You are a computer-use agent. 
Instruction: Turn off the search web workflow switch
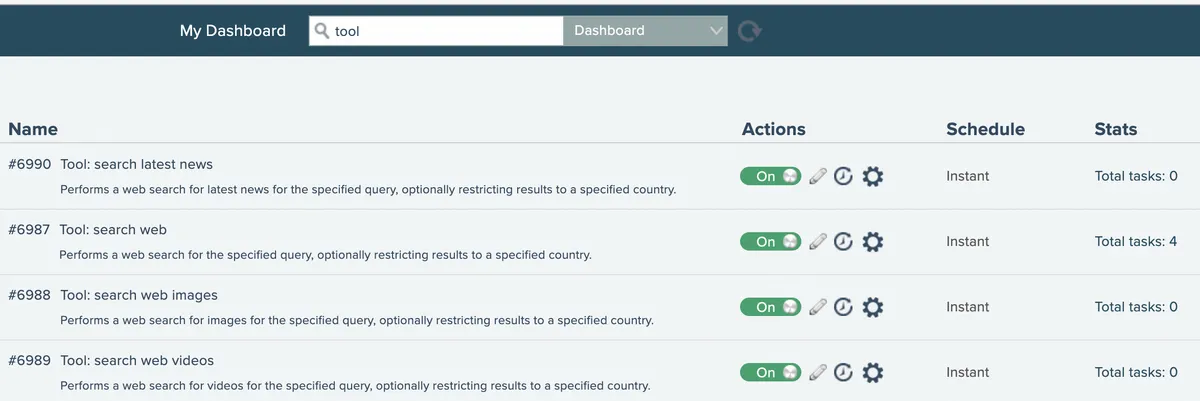[x=770, y=242]
